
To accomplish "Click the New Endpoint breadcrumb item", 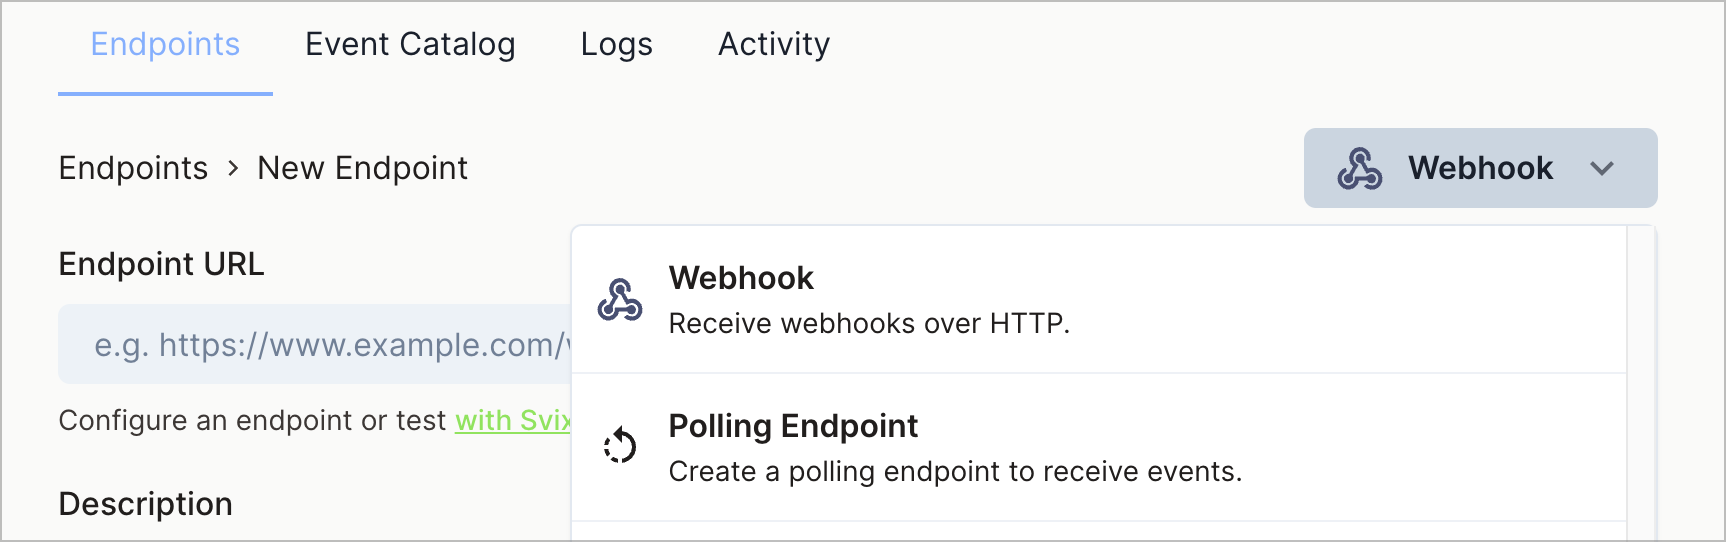I will 362,168.
